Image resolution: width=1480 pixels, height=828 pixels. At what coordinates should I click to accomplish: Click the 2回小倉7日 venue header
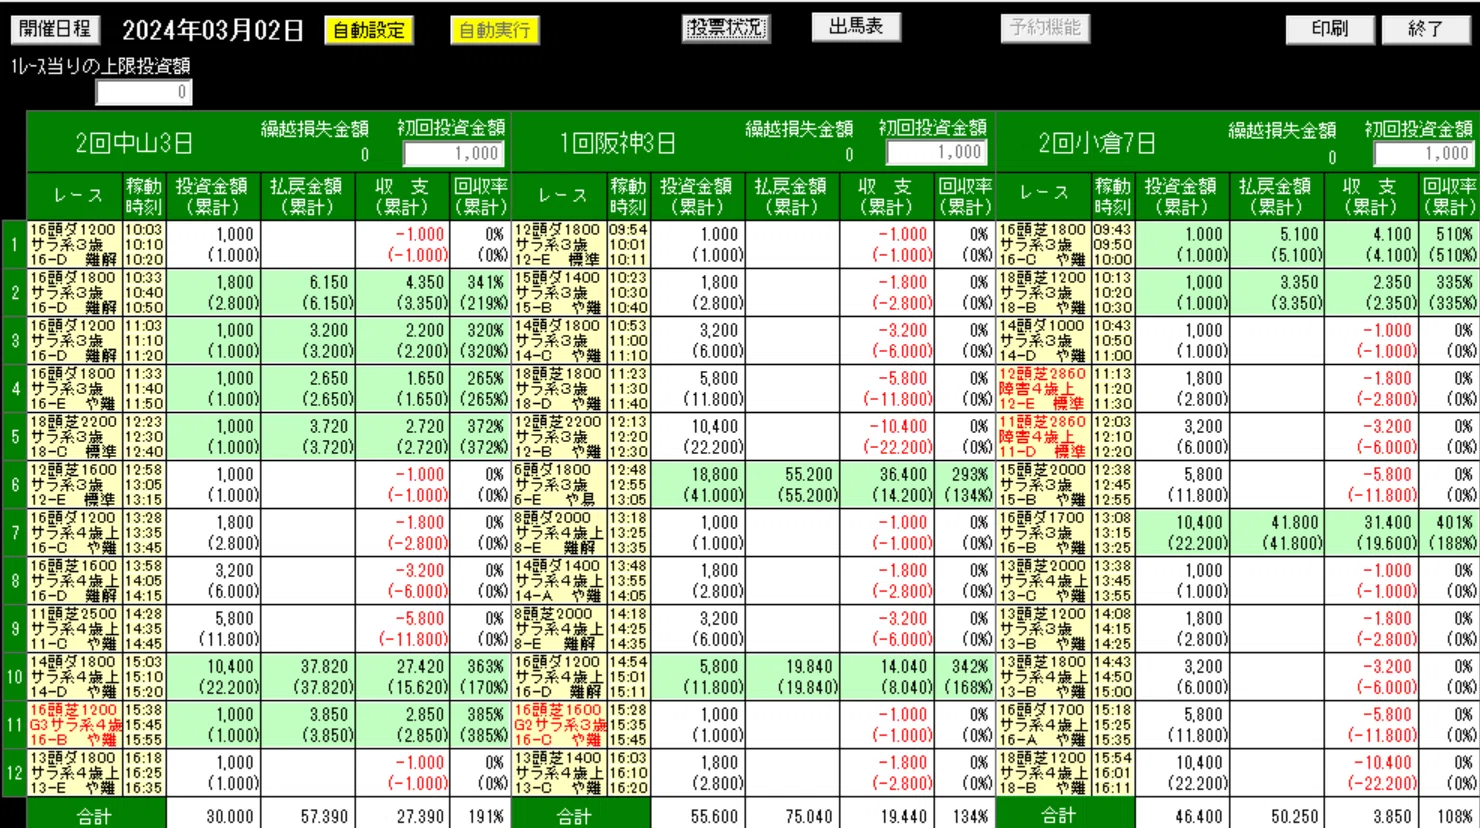(1096, 144)
